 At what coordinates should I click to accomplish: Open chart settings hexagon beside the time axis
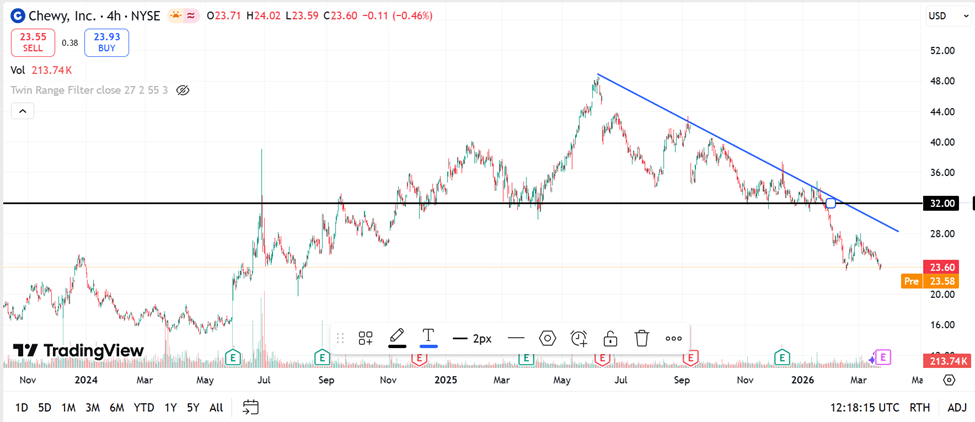point(950,380)
